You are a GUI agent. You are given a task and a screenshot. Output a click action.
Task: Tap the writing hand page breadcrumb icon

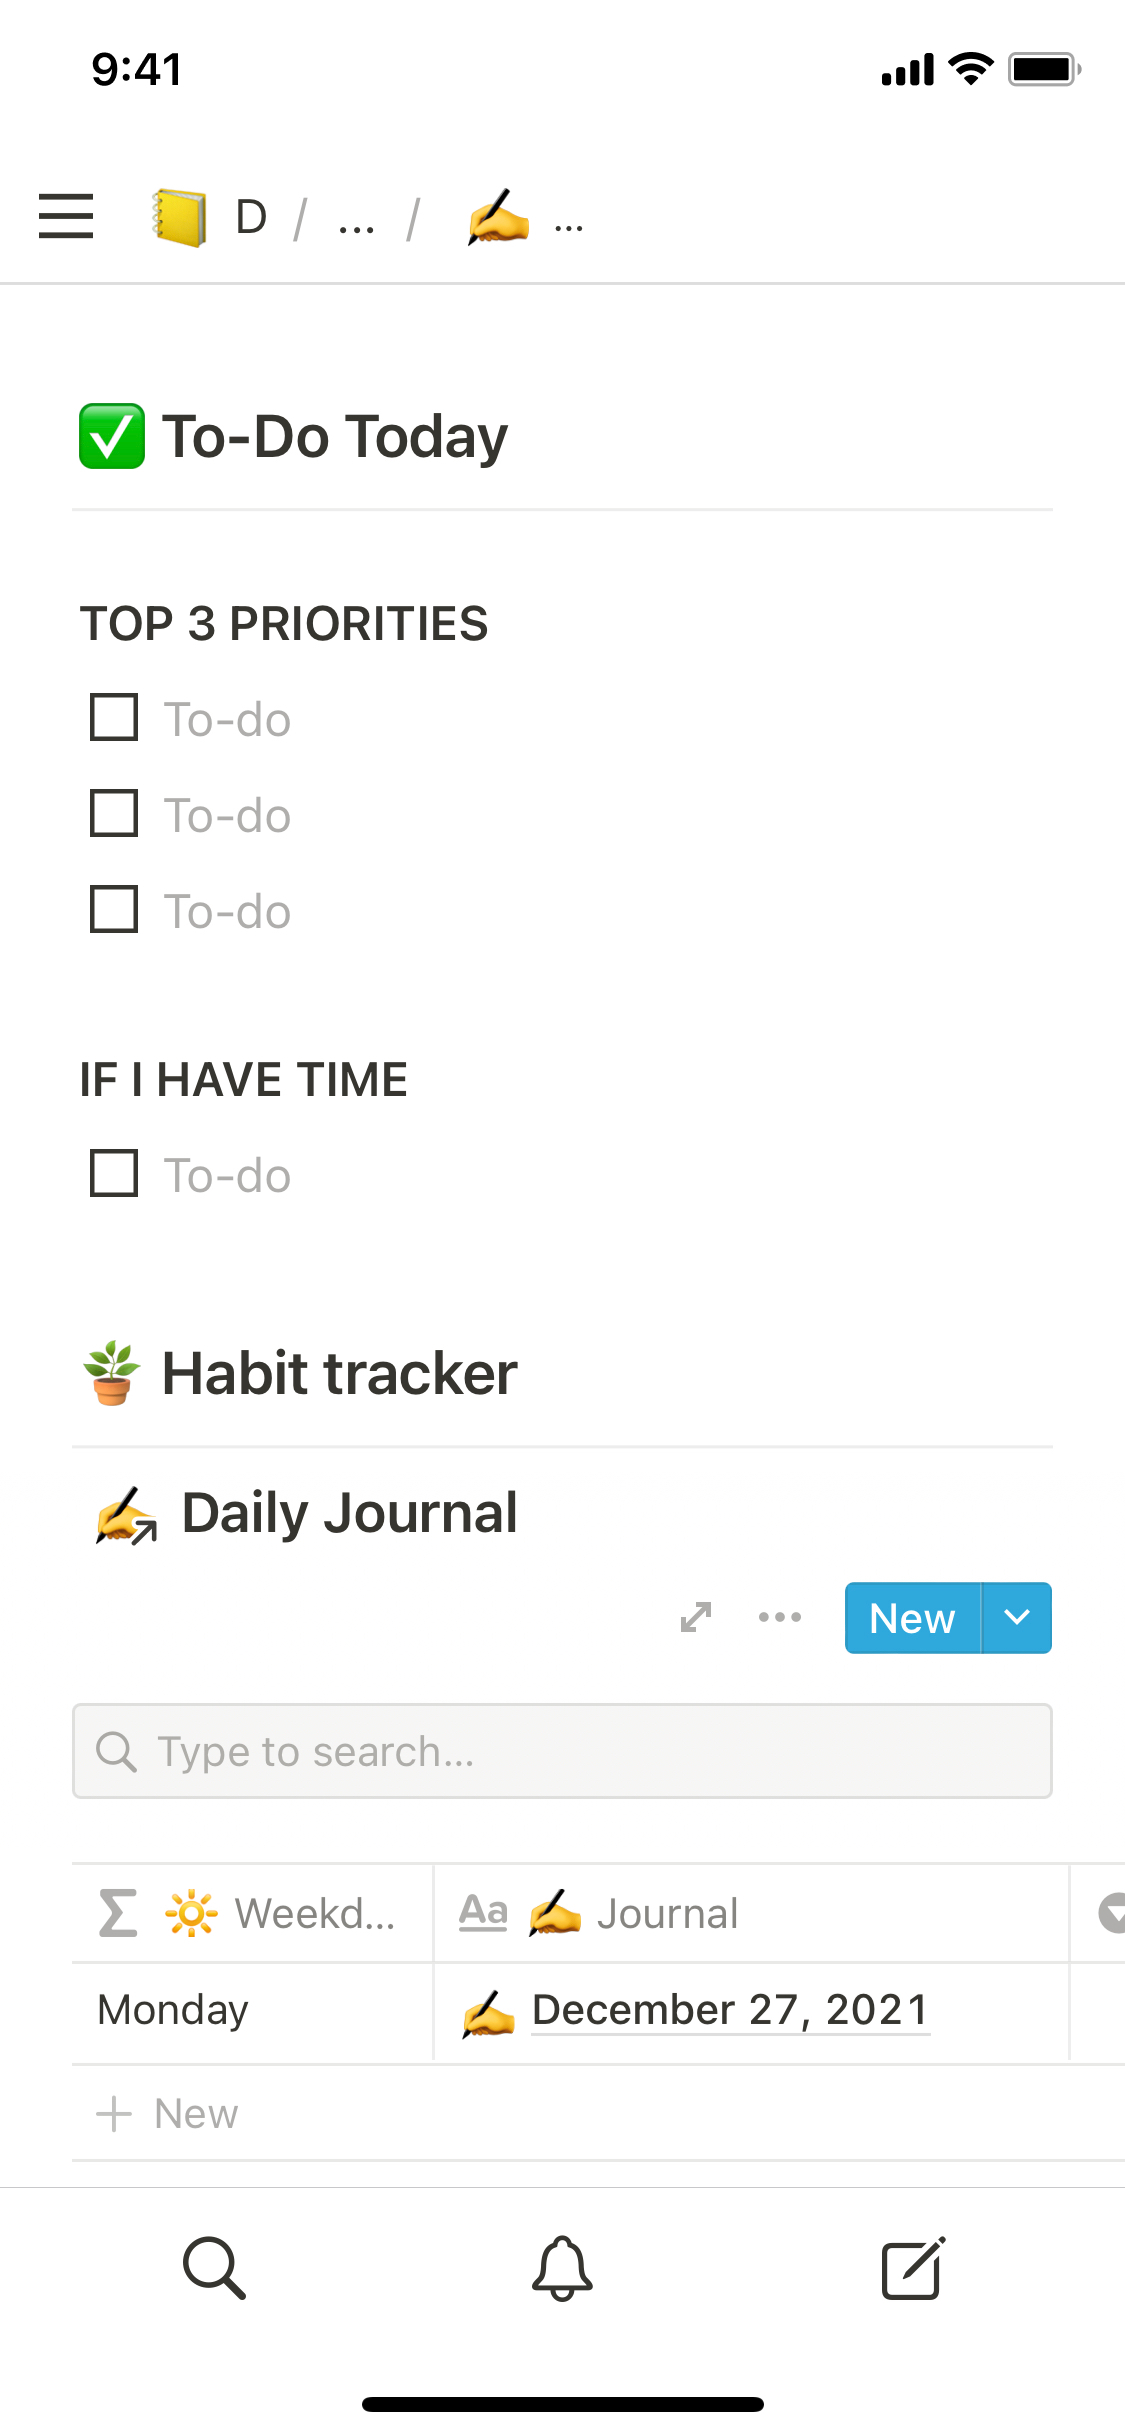click(498, 217)
